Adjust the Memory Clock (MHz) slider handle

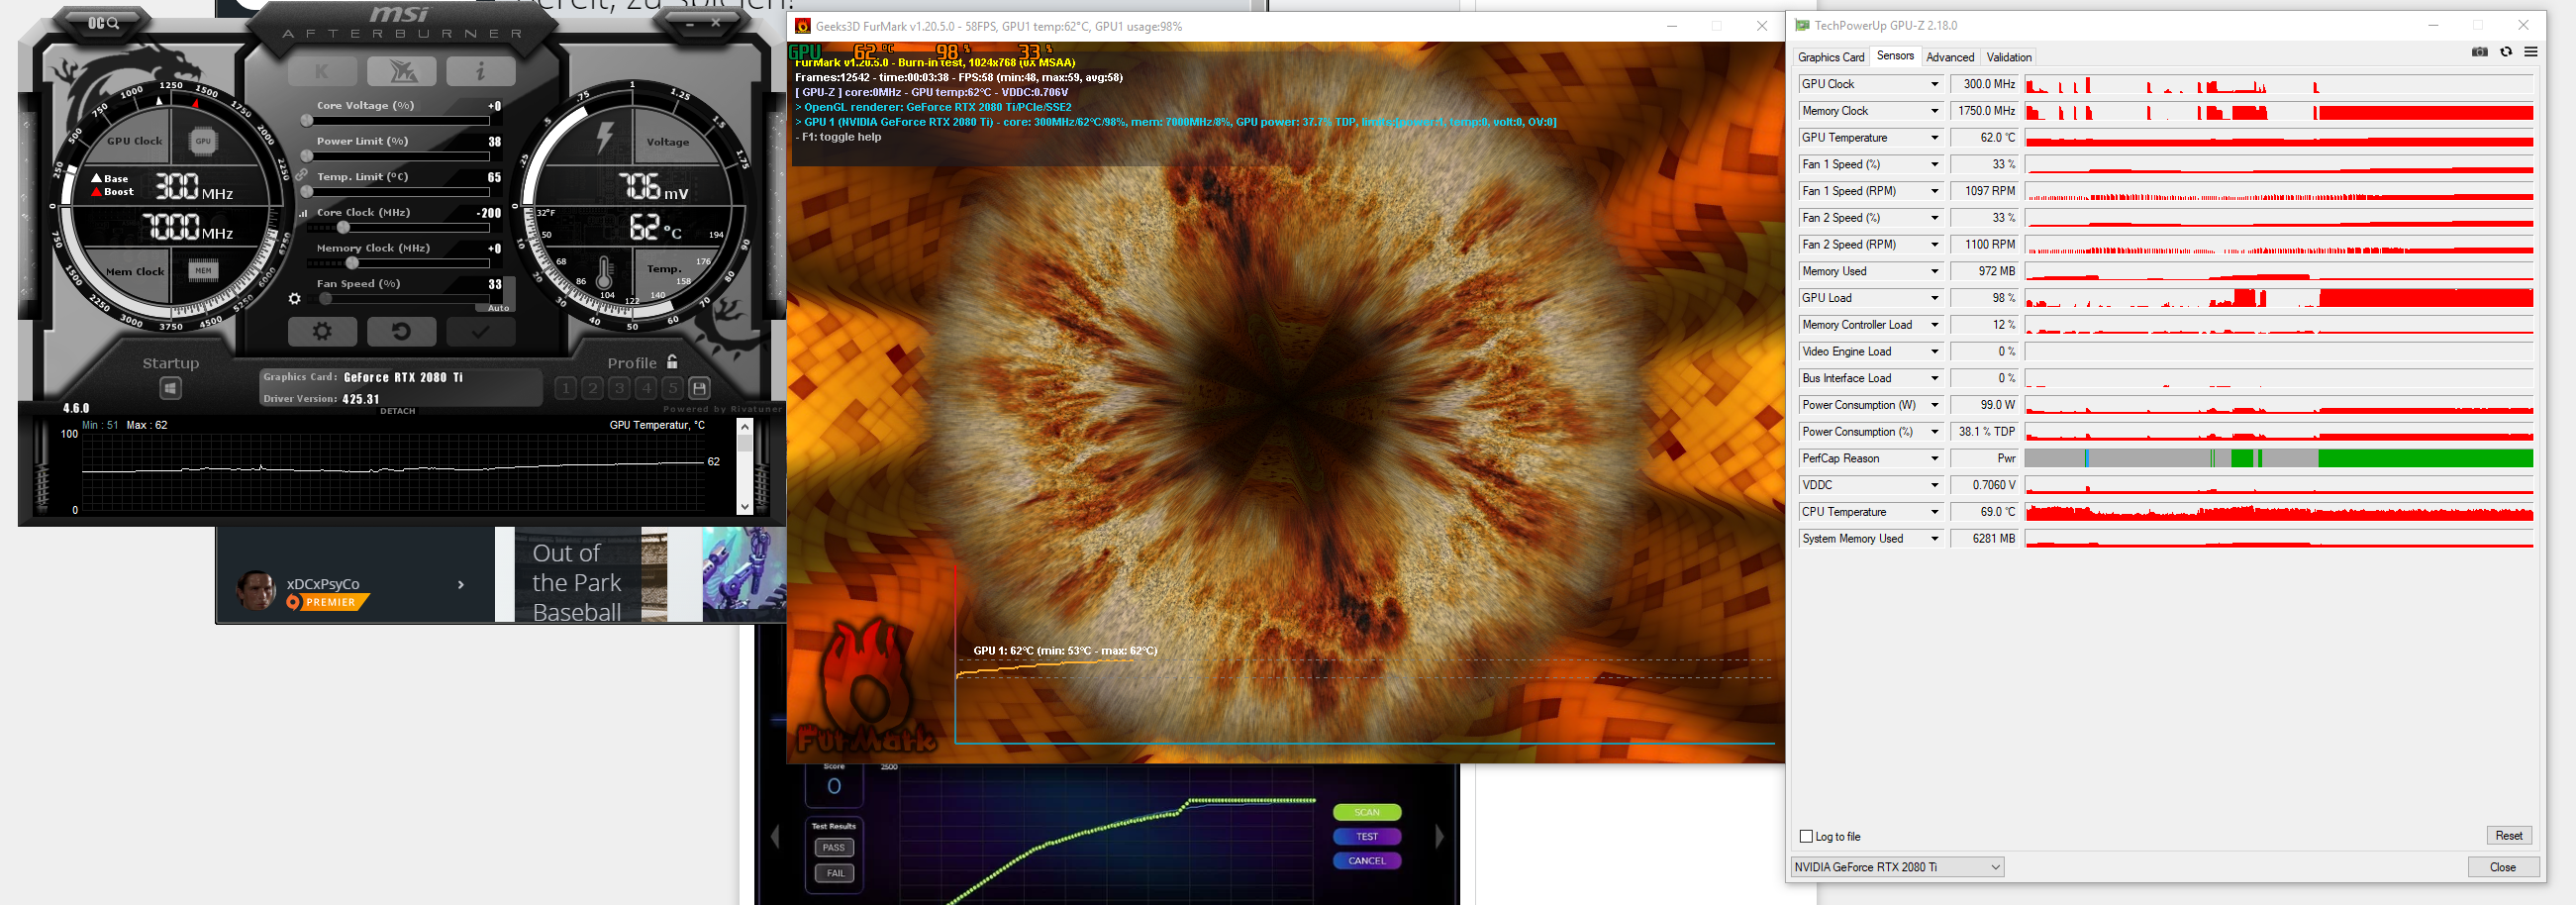[x=352, y=263]
